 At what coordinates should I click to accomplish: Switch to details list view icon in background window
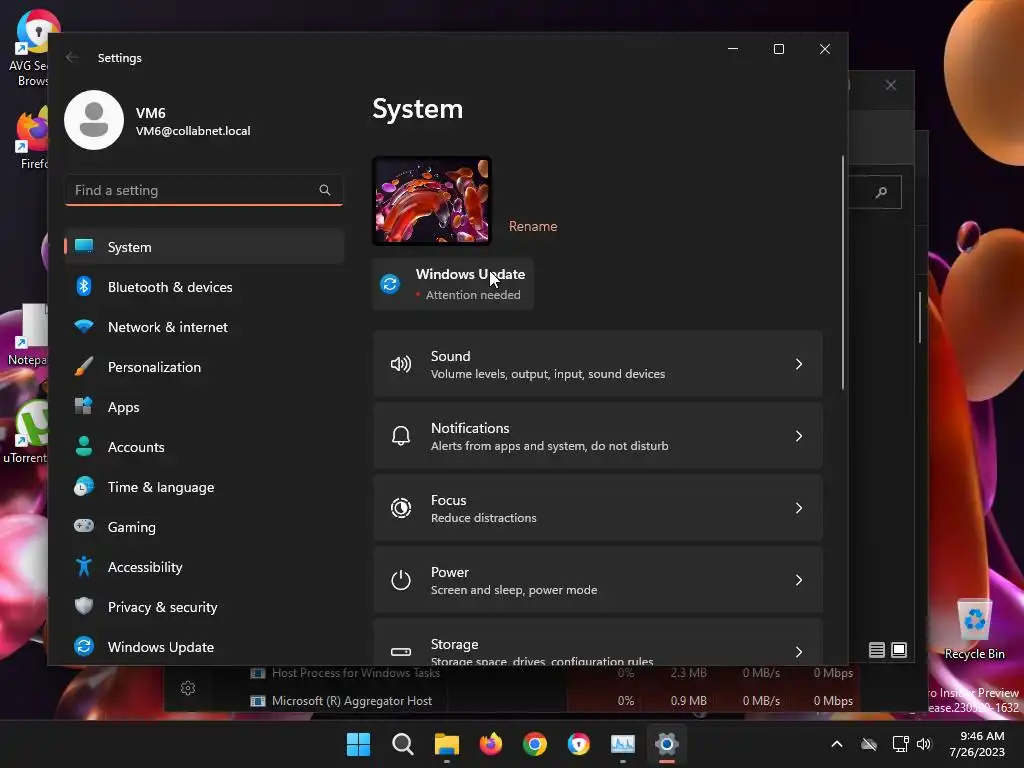(876, 650)
